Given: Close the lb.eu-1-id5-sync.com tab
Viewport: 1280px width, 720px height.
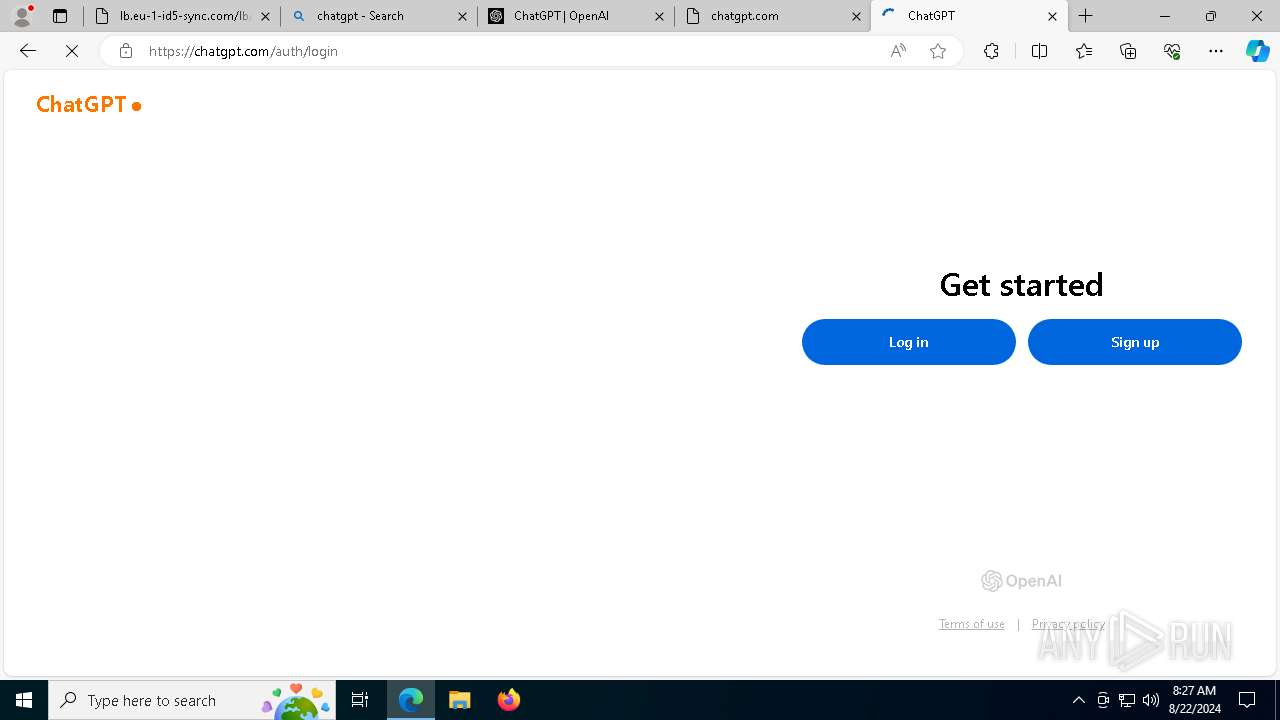Looking at the screenshot, I should [265, 16].
